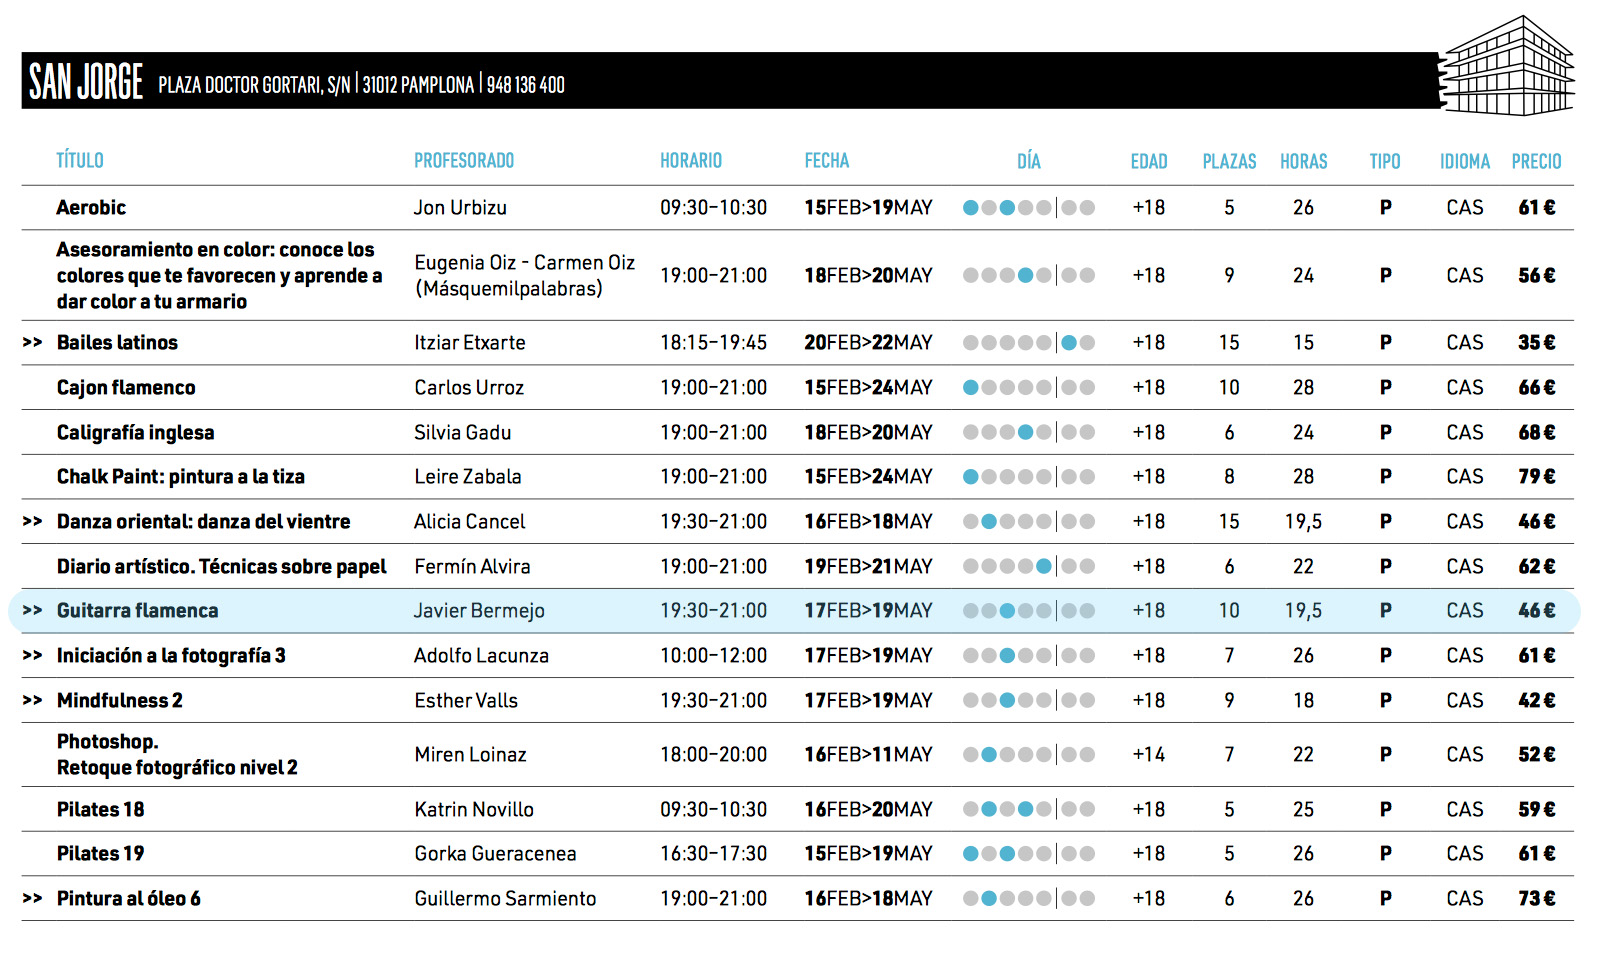Click the FECHA column header
Screen dimensions: 1604x962
(826, 161)
